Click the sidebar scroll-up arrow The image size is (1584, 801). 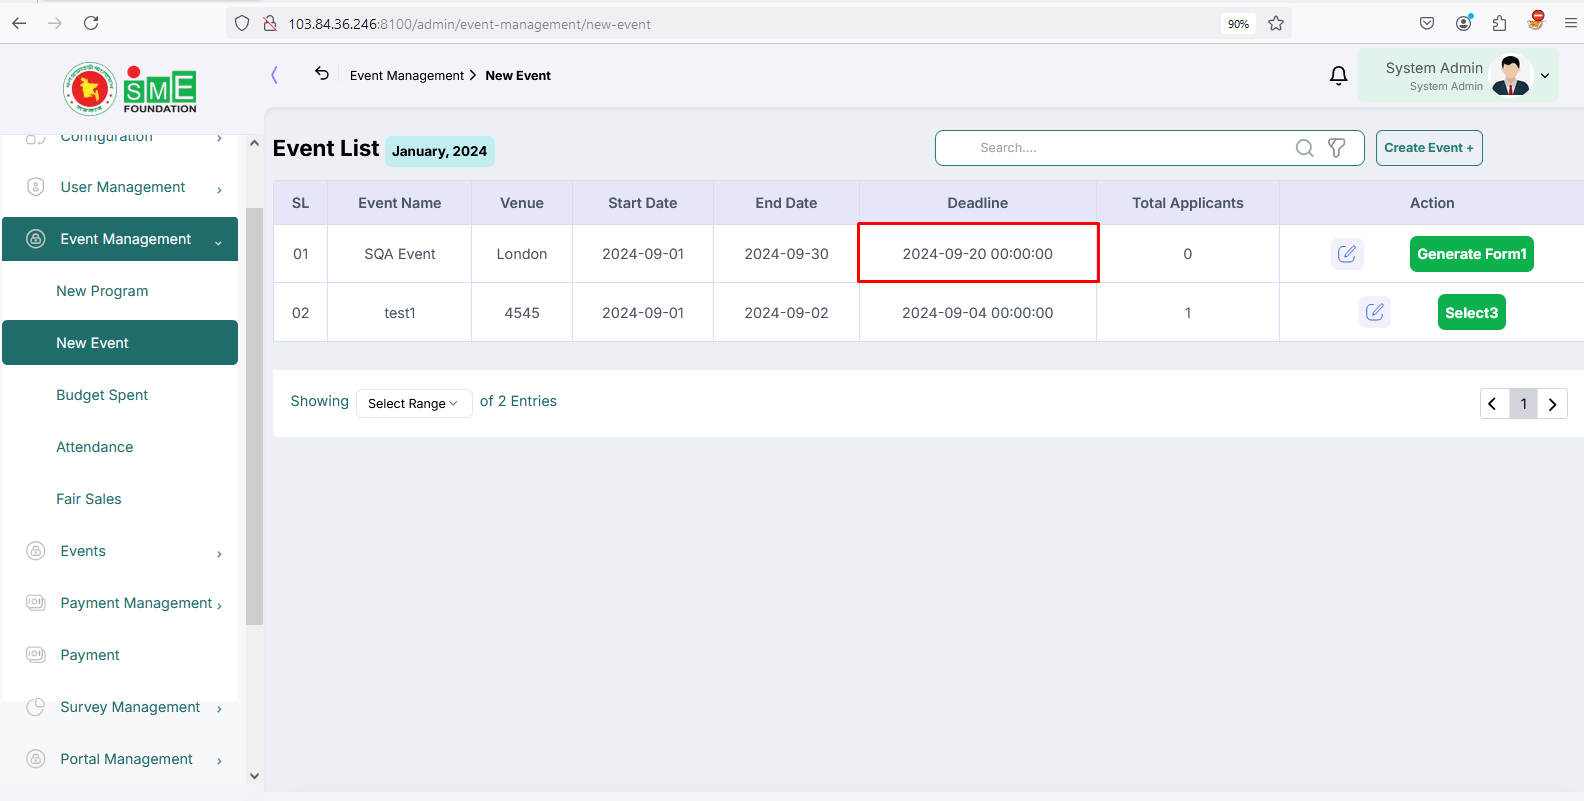(x=254, y=145)
